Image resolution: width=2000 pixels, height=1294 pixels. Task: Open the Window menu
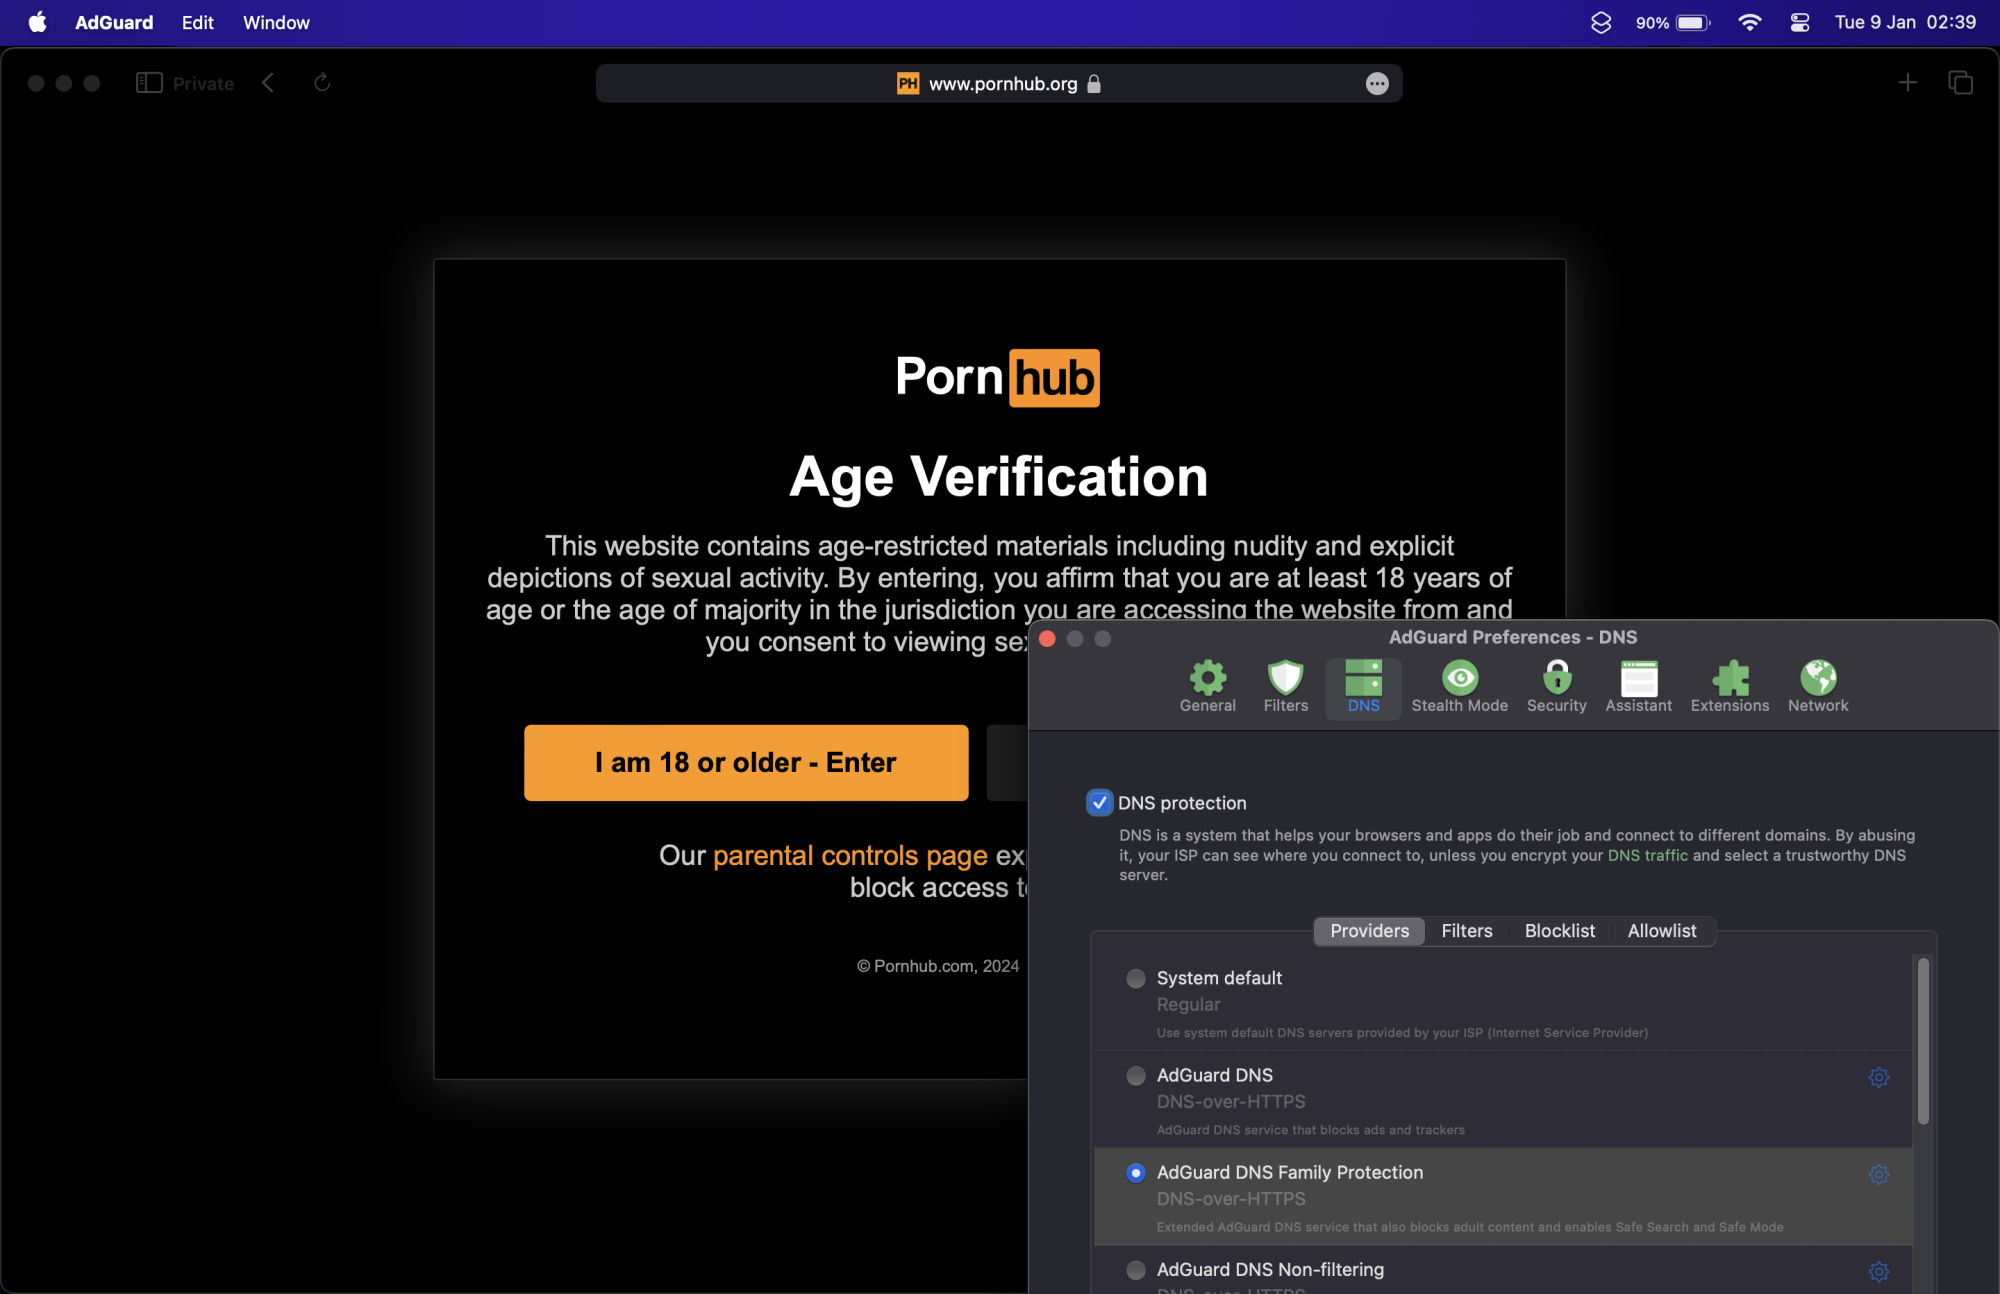(275, 22)
